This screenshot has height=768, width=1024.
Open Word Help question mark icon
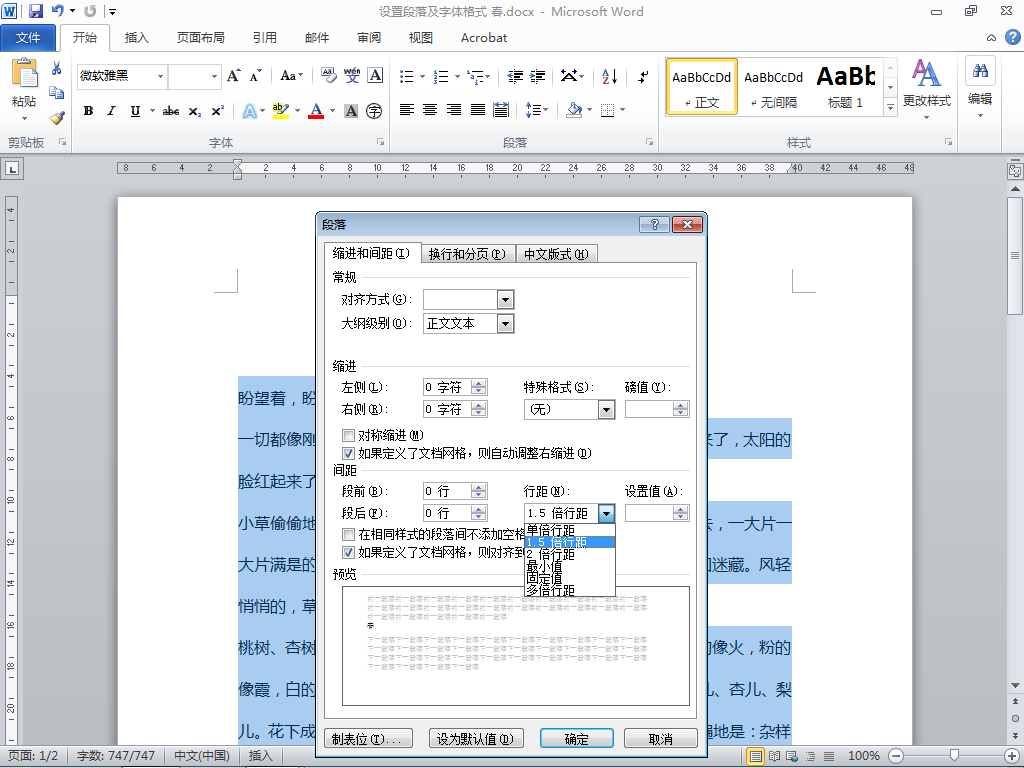(x=1012, y=37)
